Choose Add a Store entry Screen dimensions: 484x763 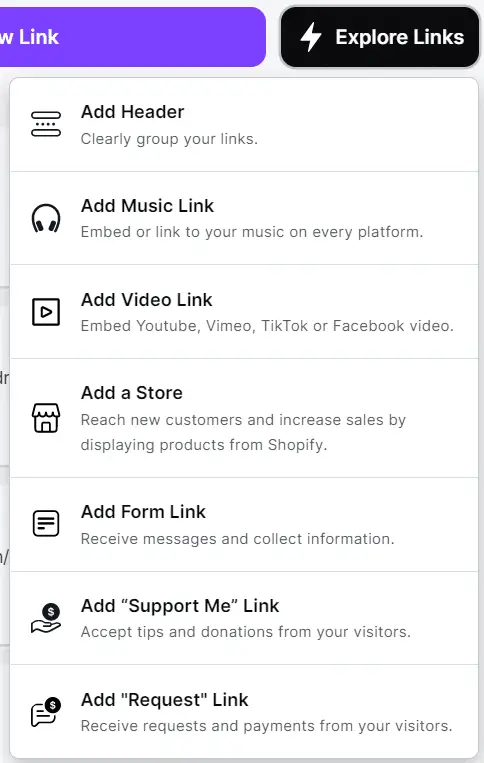244,418
